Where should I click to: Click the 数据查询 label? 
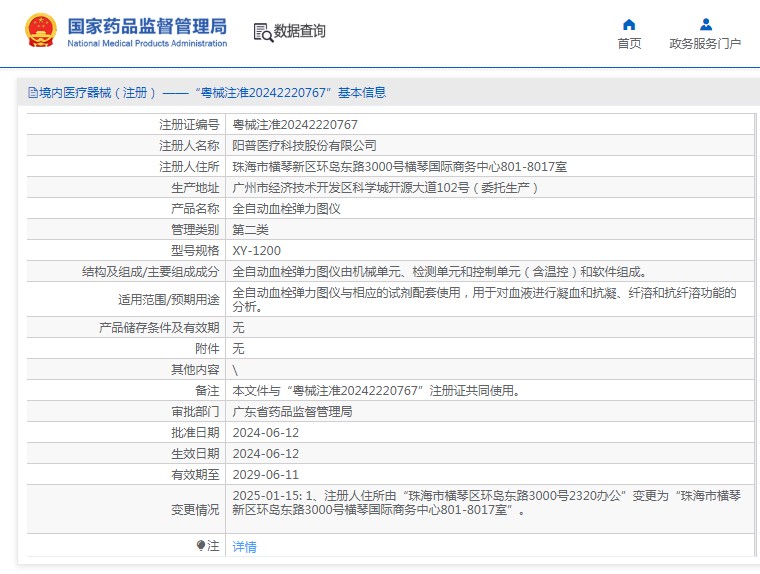pyautogui.click(x=300, y=31)
